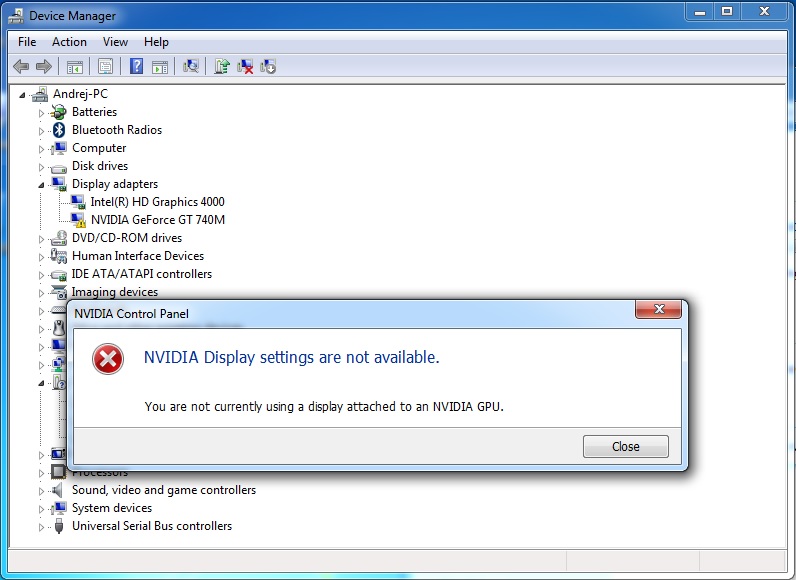Open the Action menu

click(69, 42)
